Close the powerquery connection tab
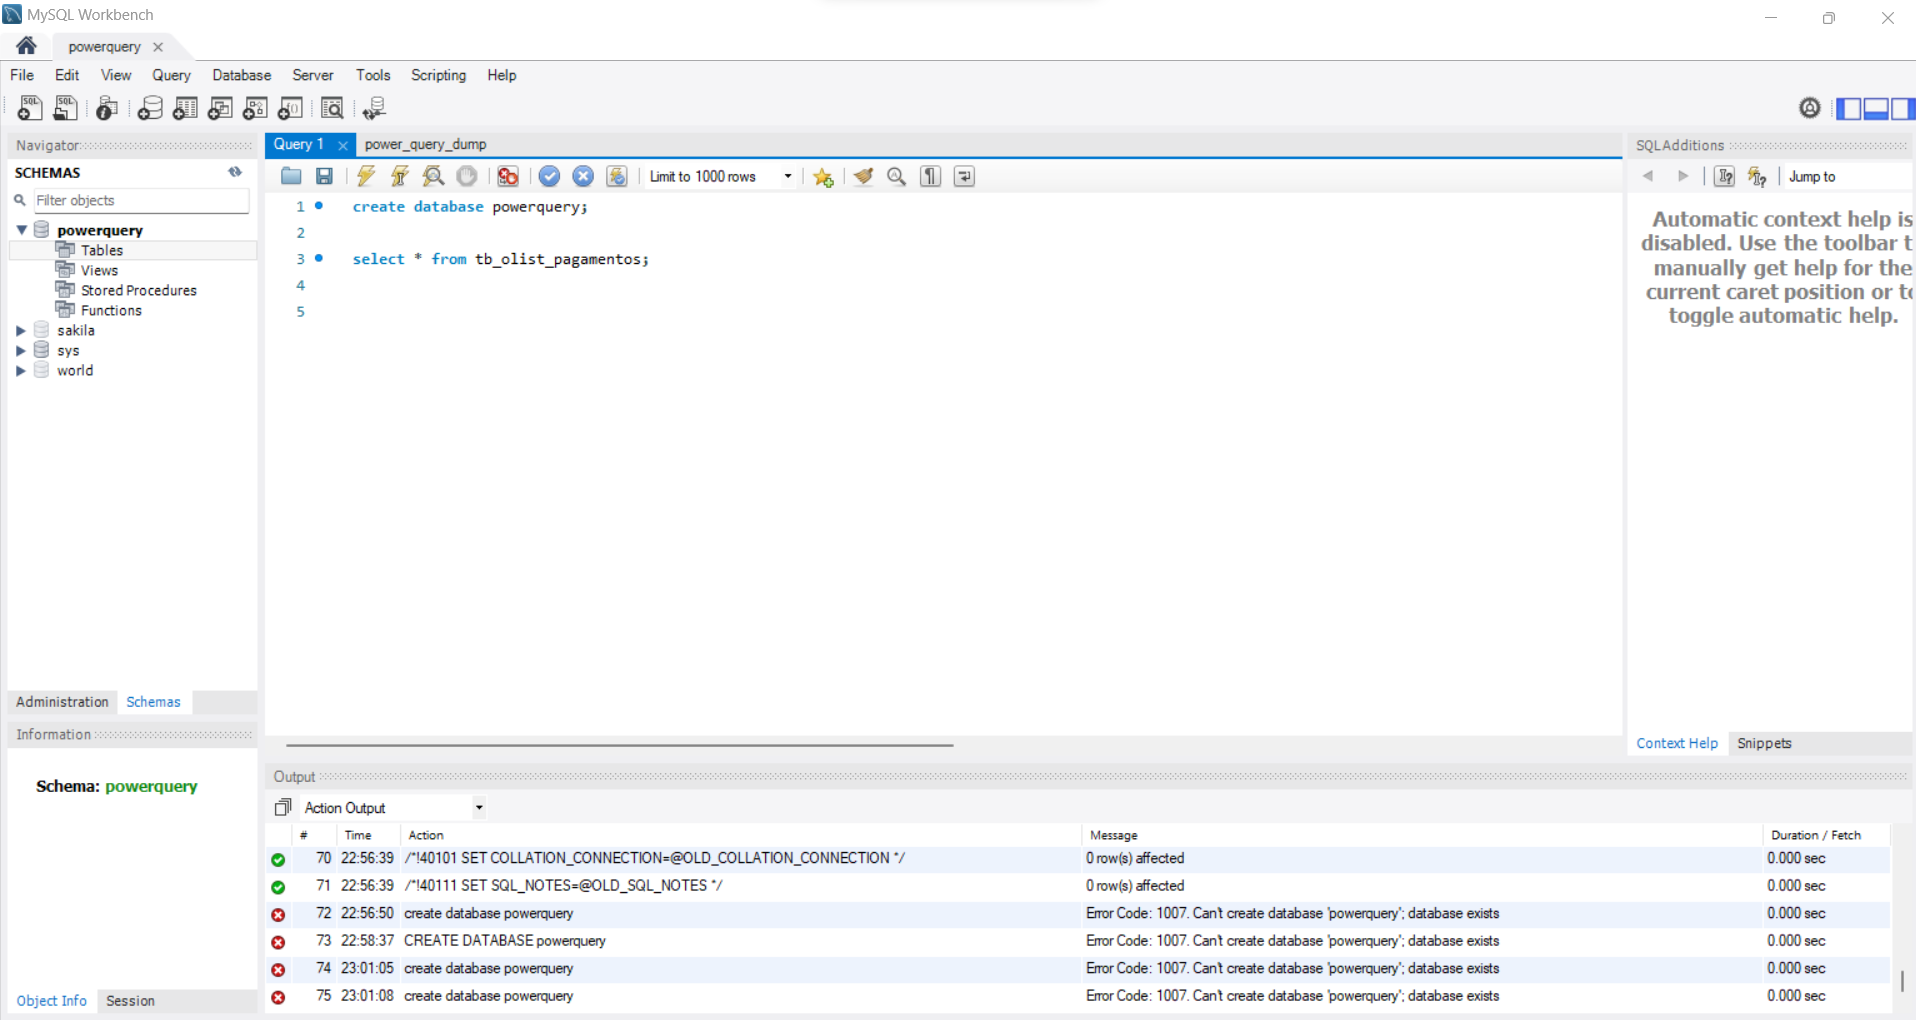 click(x=158, y=47)
